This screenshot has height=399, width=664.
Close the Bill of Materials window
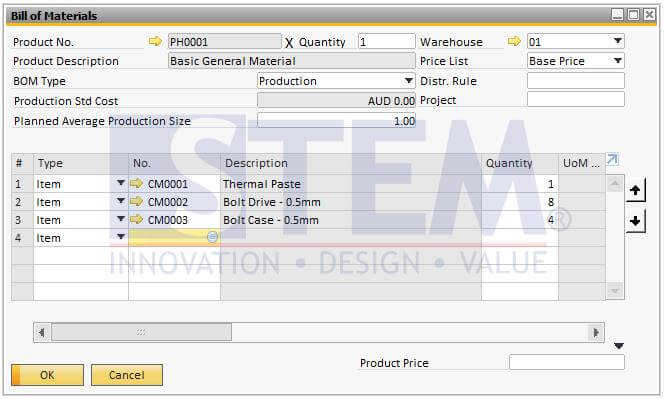649,15
